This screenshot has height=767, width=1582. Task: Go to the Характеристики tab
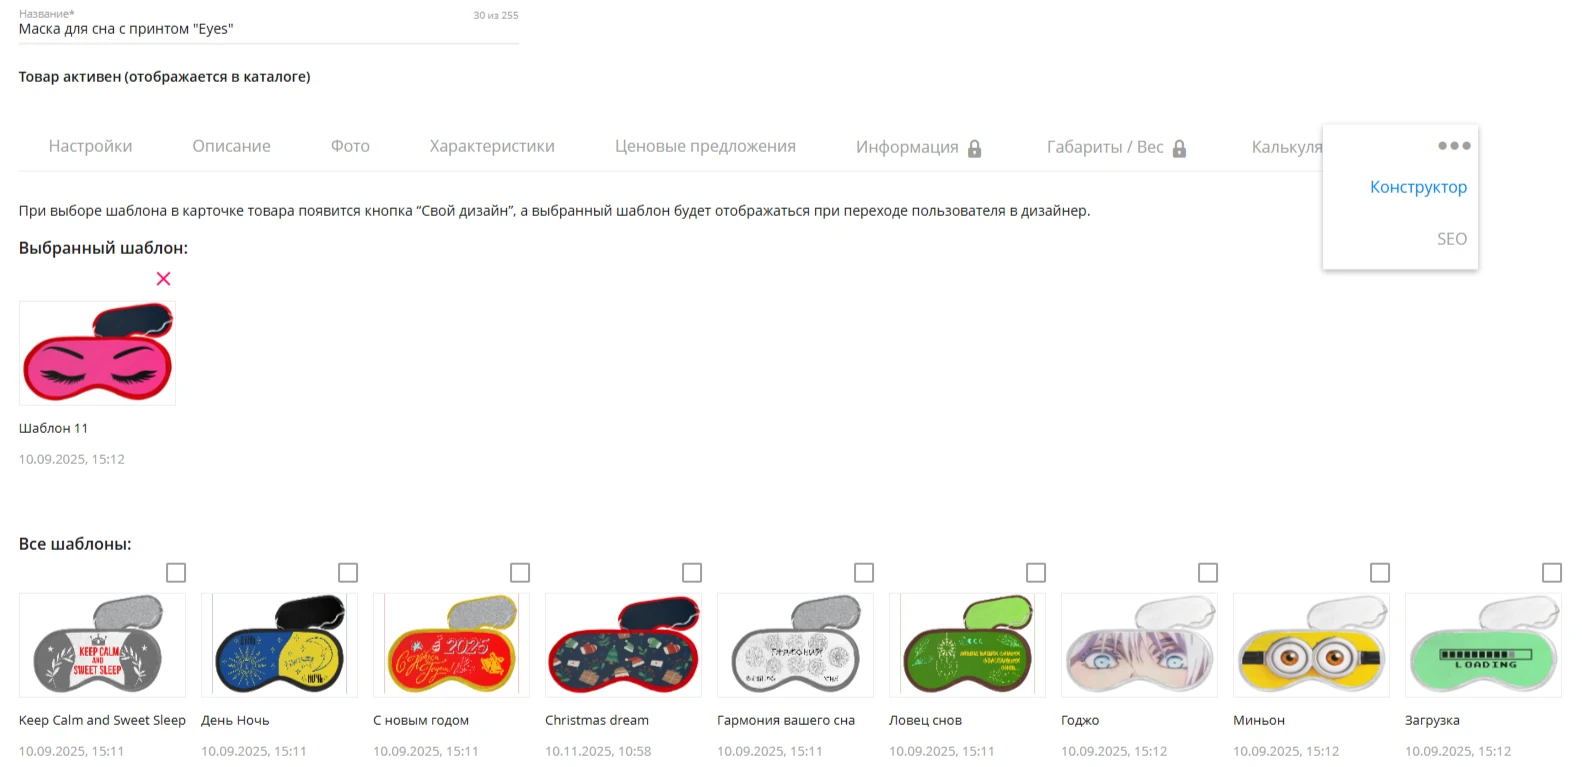pos(492,146)
